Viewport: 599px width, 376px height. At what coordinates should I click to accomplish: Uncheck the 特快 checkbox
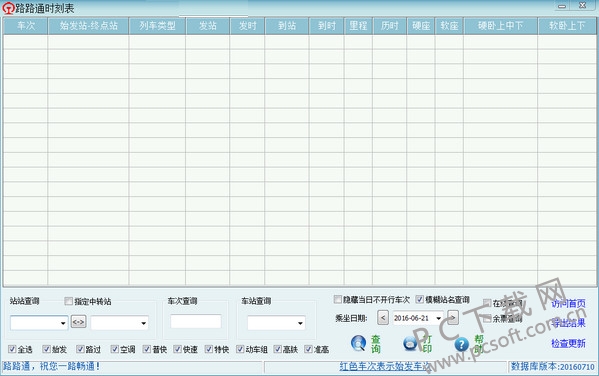coord(209,349)
